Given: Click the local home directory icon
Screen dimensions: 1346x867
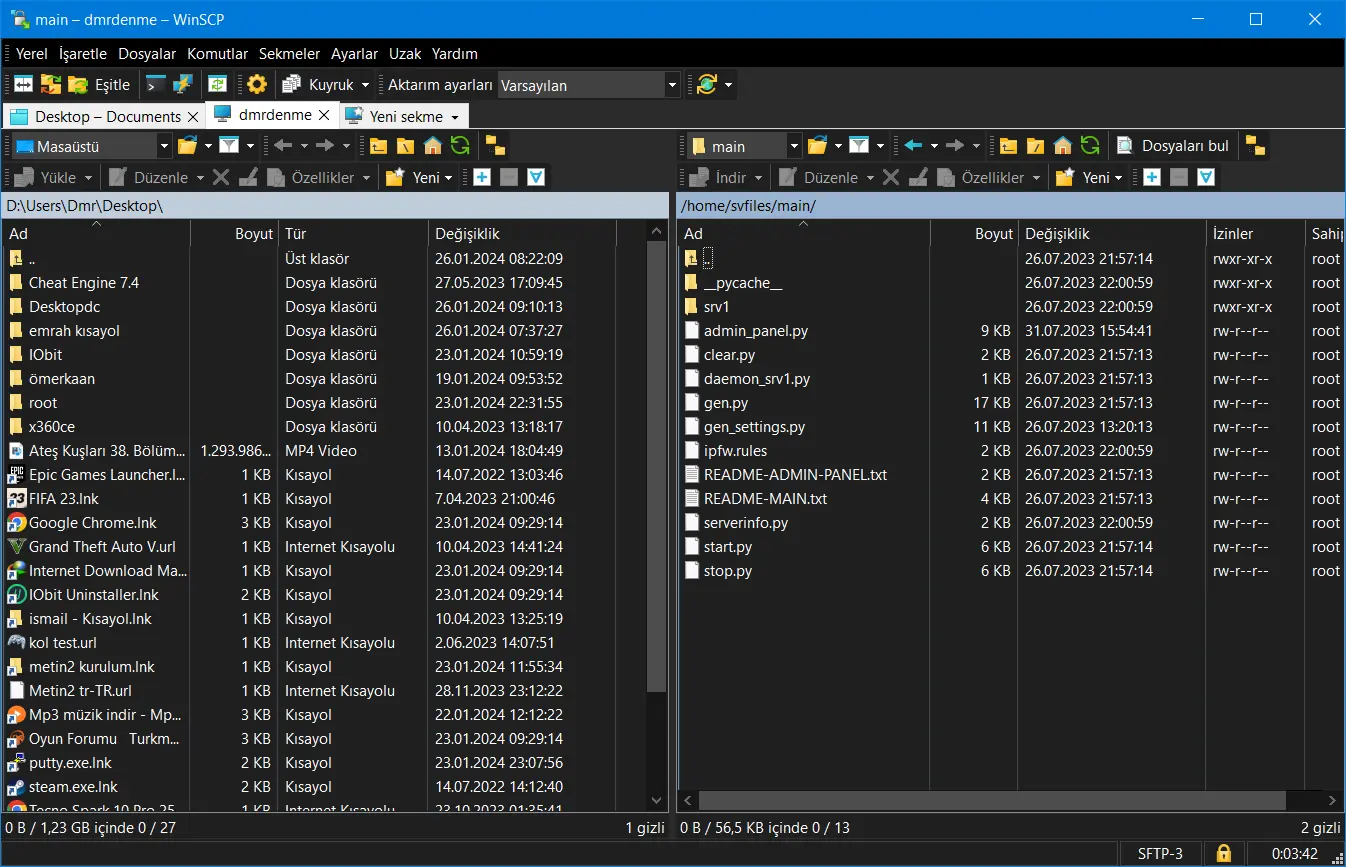Looking at the screenshot, I should [432, 146].
